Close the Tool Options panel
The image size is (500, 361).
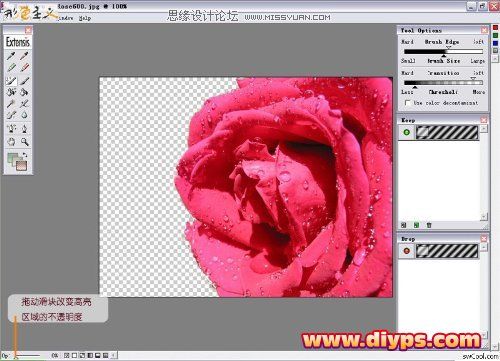(484, 30)
